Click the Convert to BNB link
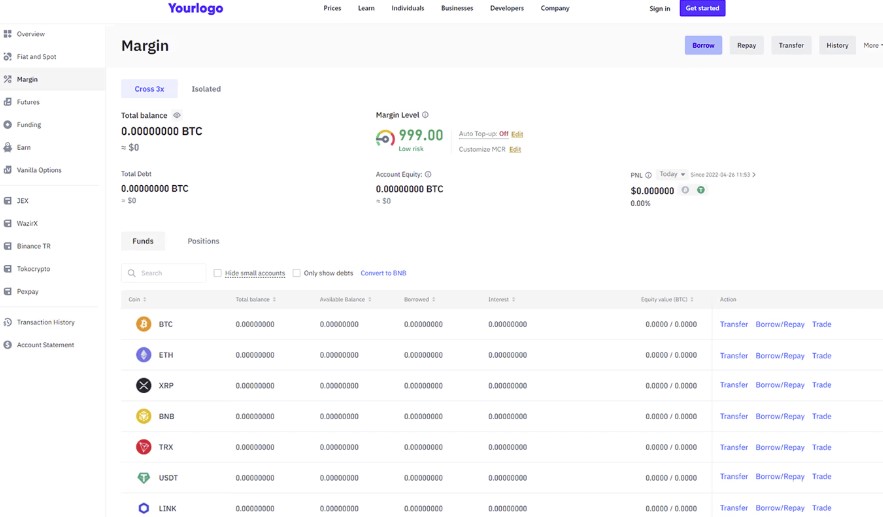Image resolution: width=883 pixels, height=517 pixels. click(383, 273)
